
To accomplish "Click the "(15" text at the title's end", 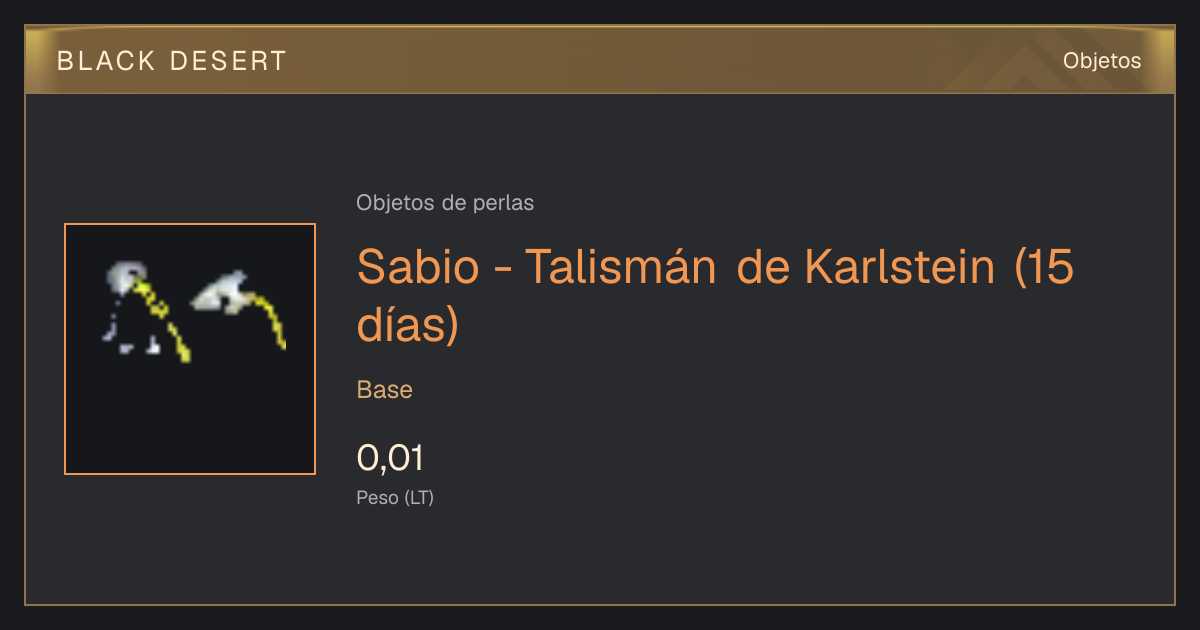I will tap(1044, 268).
